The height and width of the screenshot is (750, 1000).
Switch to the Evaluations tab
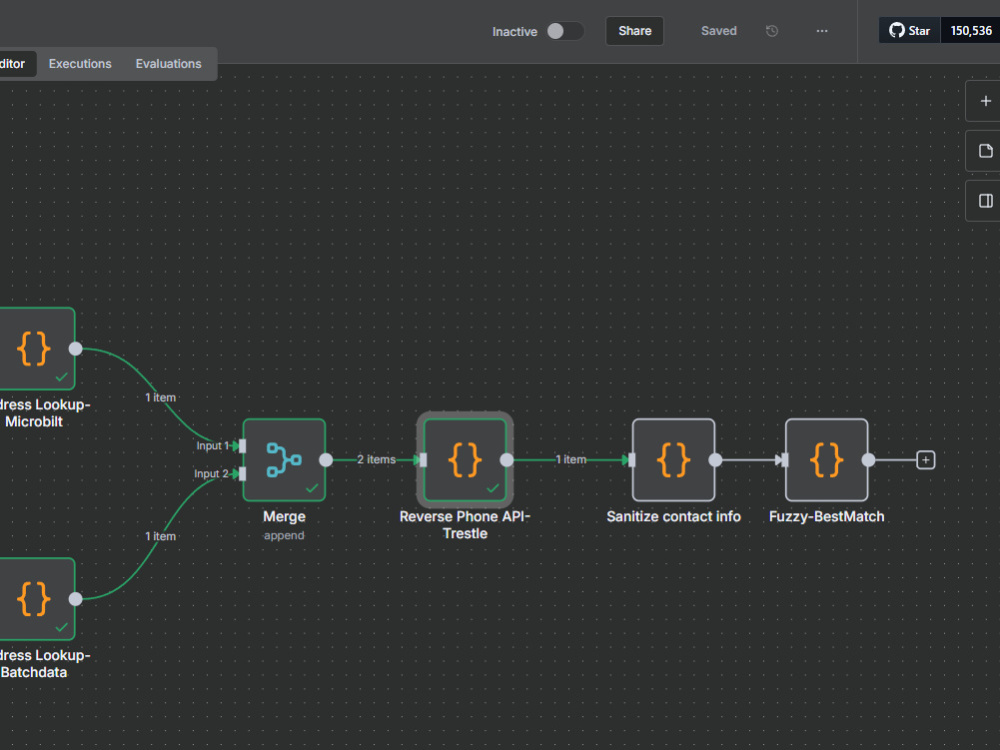[x=168, y=64]
